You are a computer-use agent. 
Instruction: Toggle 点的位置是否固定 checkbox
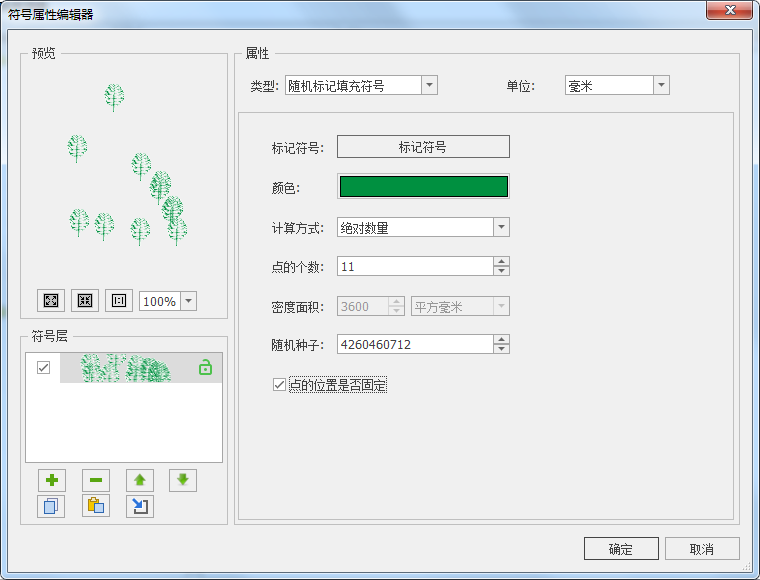pos(280,384)
